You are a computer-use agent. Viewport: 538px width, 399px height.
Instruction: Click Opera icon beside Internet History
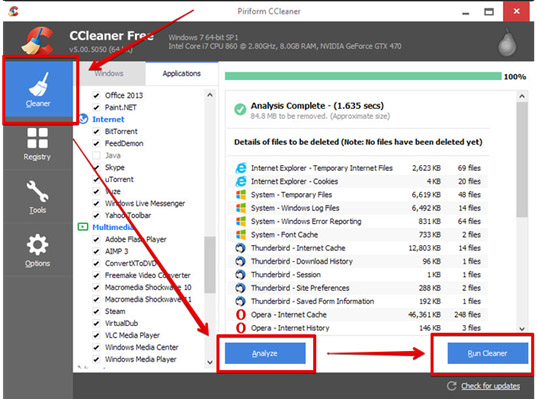pyautogui.click(x=241, y=328)
